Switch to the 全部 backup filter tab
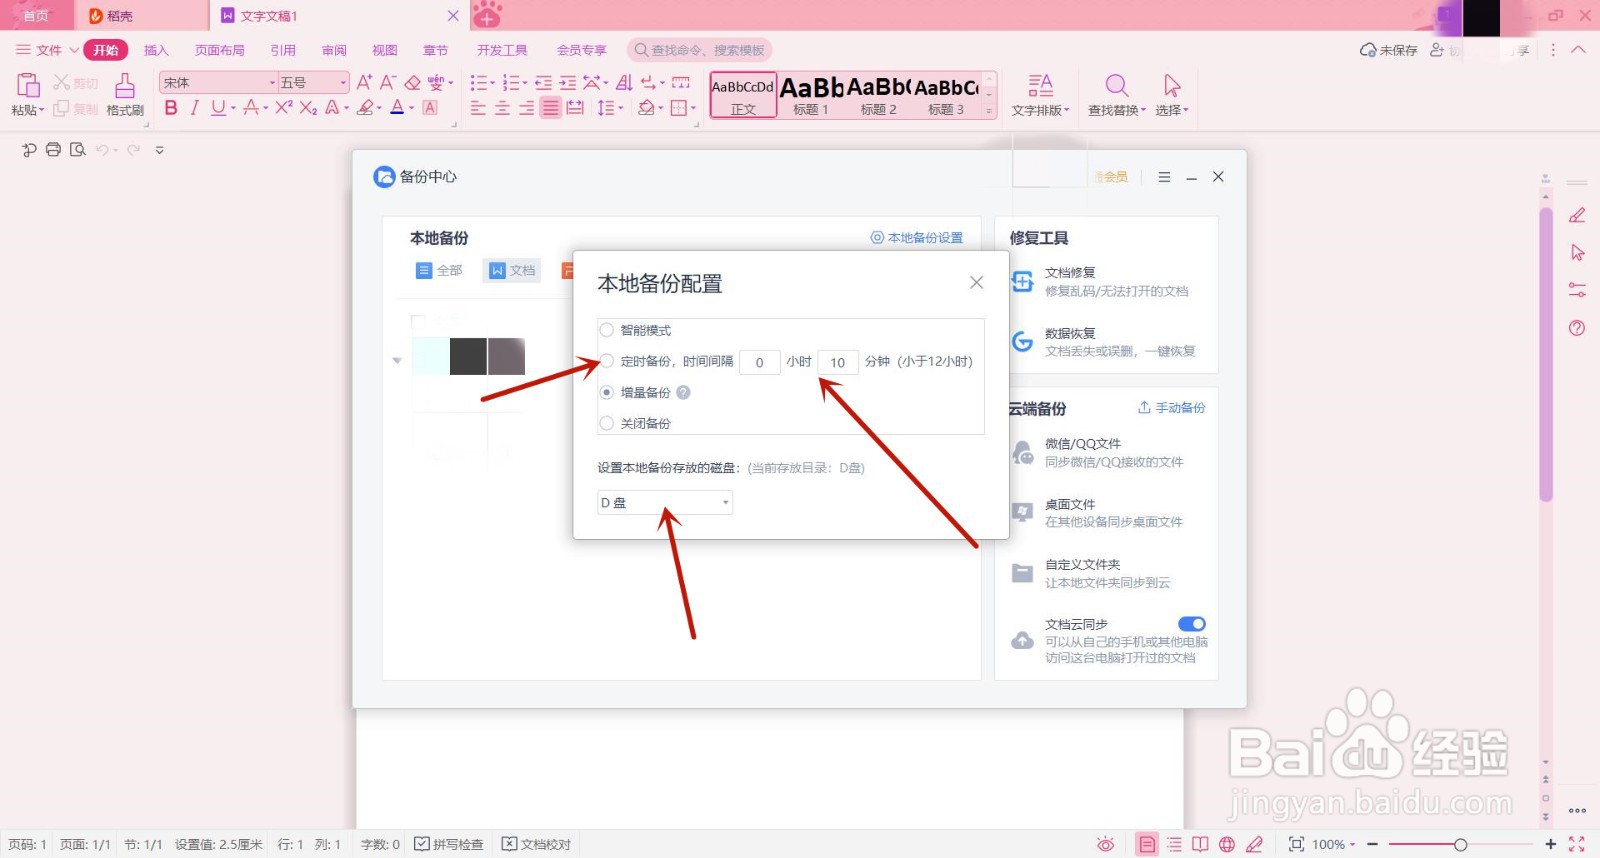Viewport: 1600px width, 858px height. tap(439, 270)
